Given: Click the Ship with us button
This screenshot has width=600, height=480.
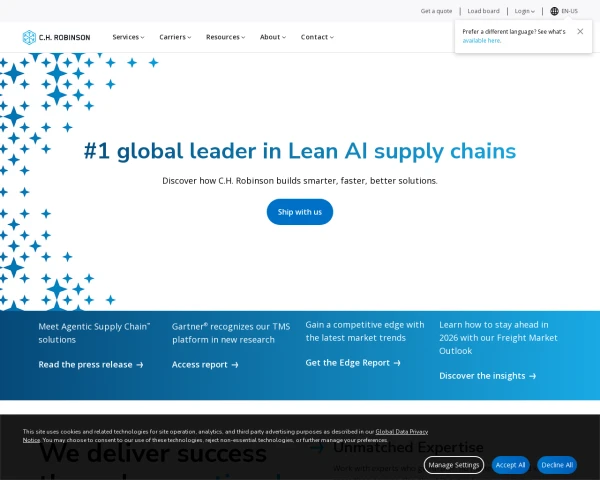Looking at the screenshot, I should click(x=300, y=212).
